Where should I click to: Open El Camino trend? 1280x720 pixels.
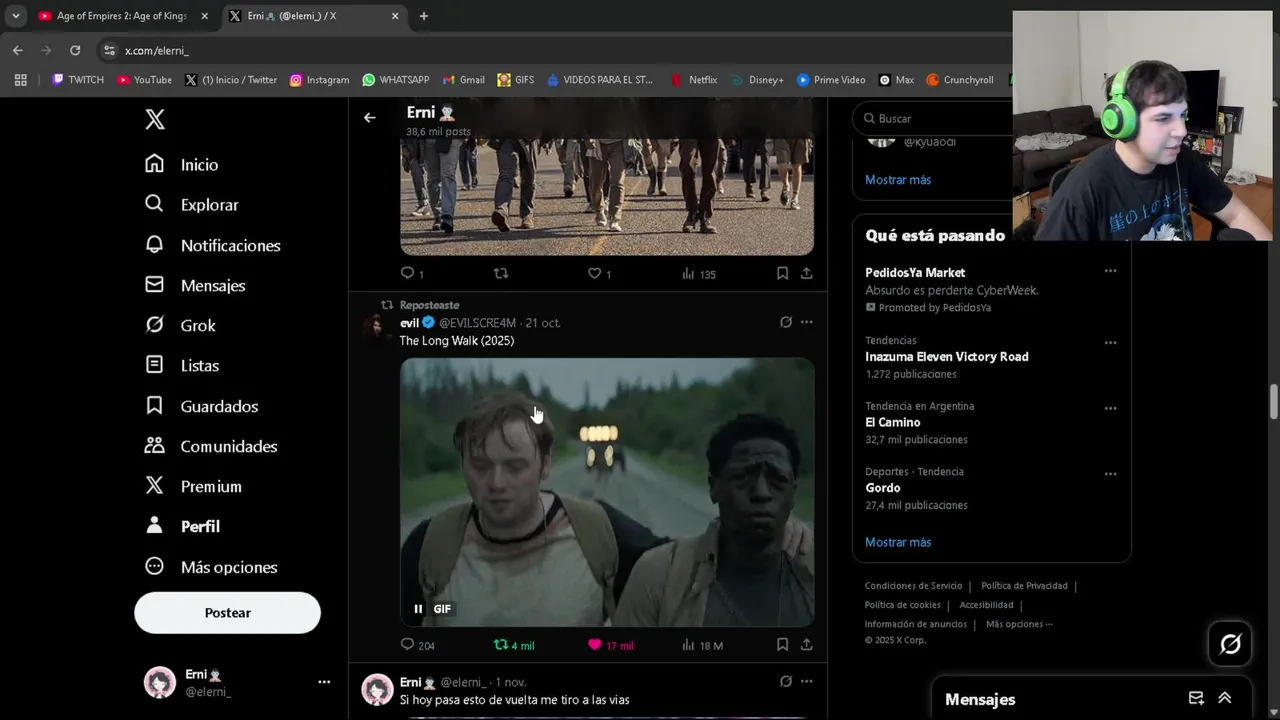[x=892, y=422]
